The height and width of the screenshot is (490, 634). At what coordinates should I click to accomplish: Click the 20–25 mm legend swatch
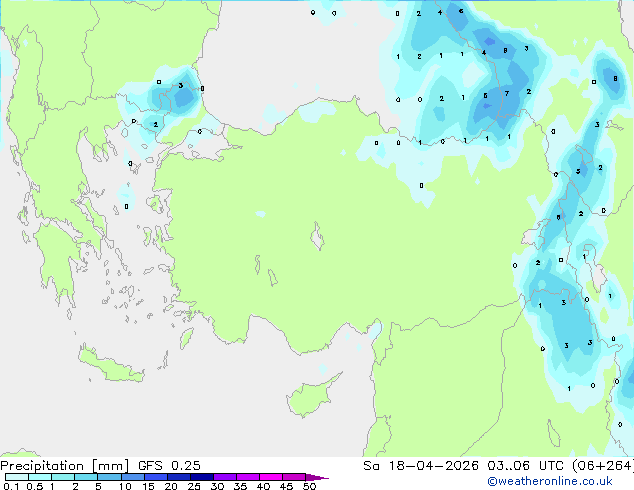[x=178, y=477]
